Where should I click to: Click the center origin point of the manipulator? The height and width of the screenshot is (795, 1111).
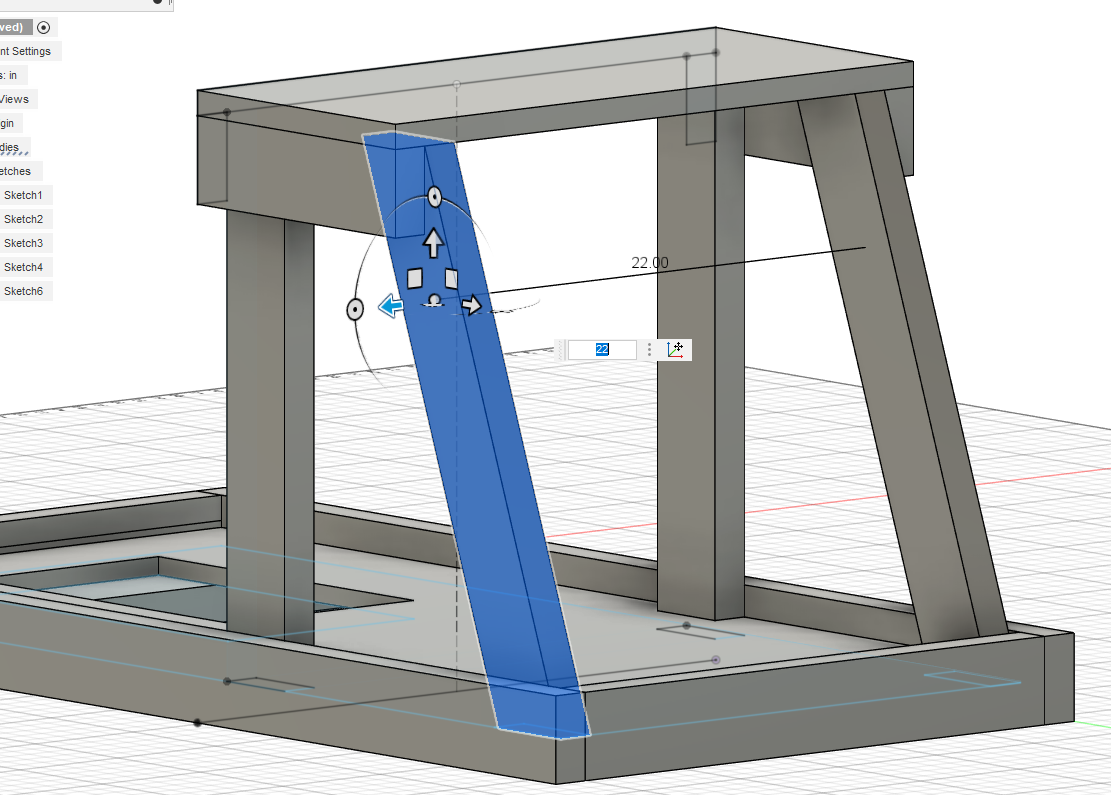tap(435, 300)
